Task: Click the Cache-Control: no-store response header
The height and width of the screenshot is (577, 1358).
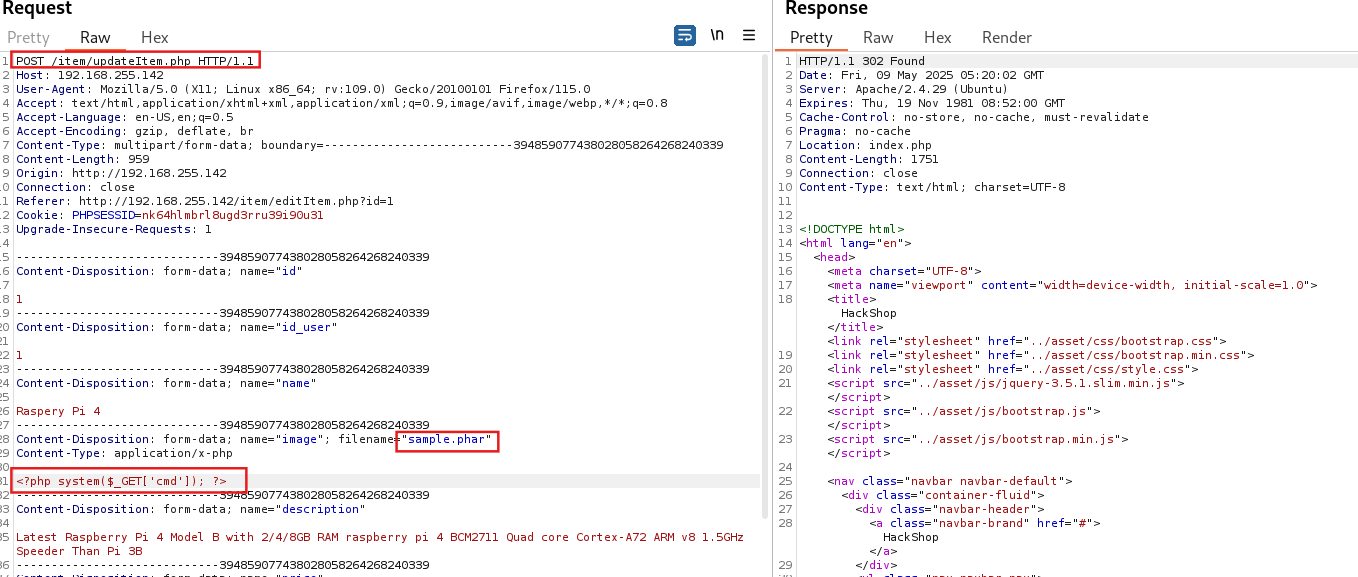Action: pyautogui.click(x=974, y=117)
